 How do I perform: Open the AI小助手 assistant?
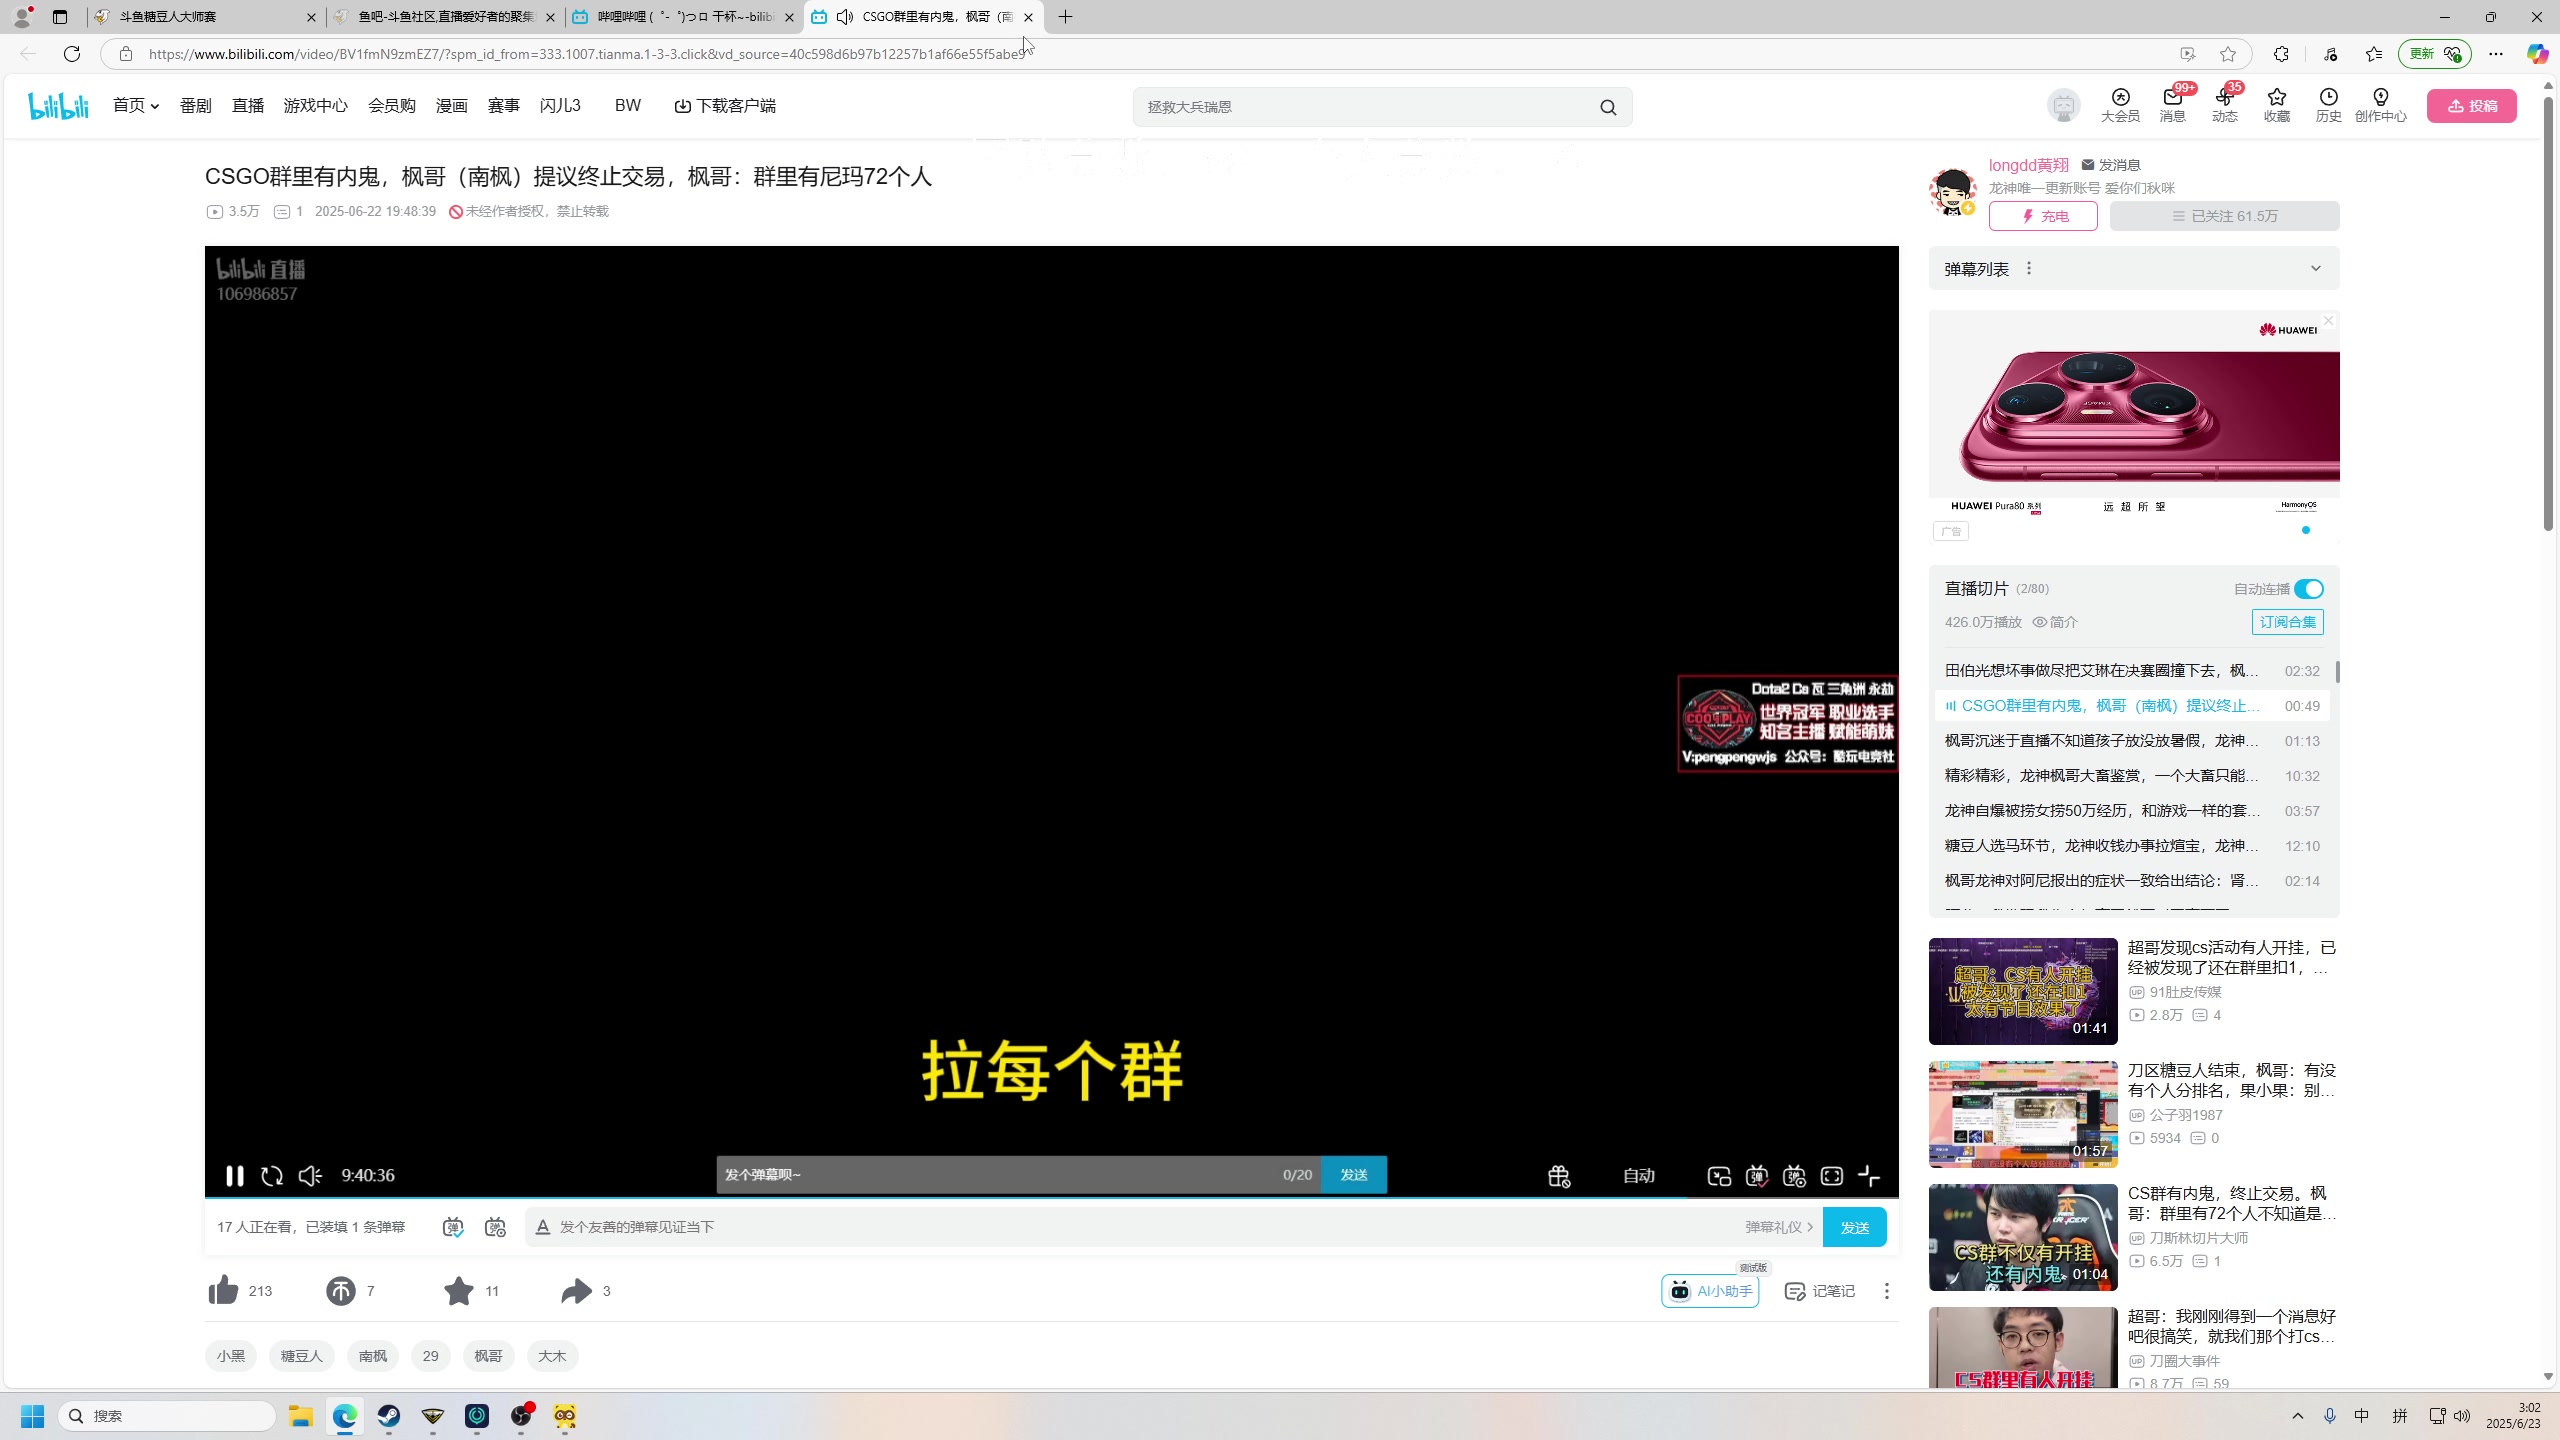click(x=1710, y=1291)
